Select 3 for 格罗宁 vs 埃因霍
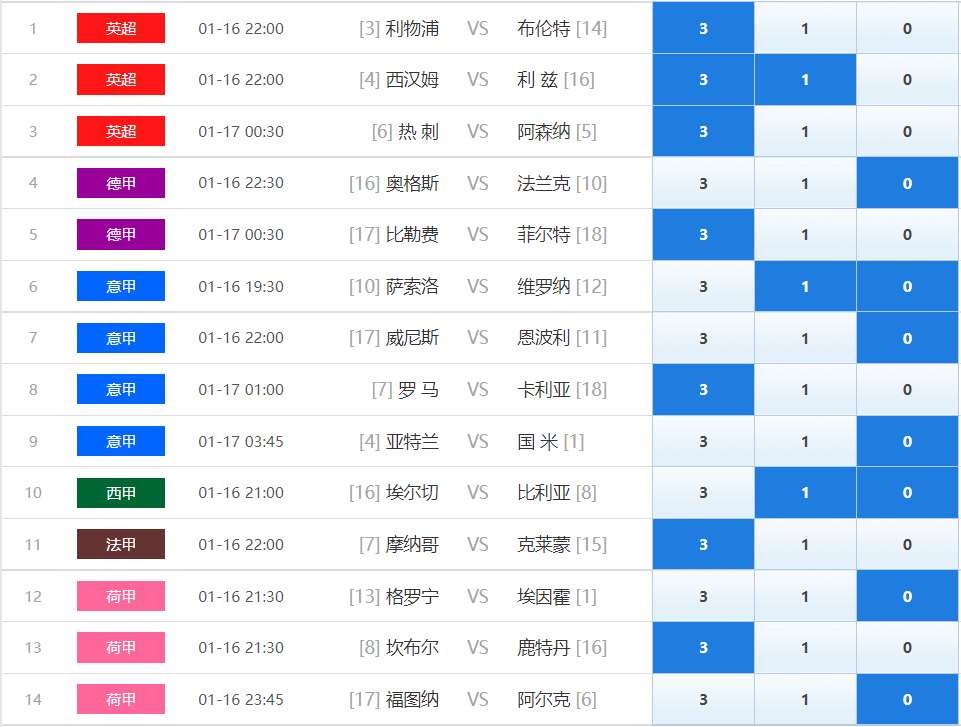 click(703, 596)
